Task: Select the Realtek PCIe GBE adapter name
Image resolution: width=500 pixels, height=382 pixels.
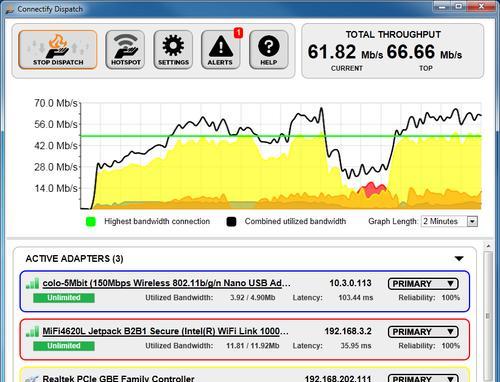Action: click(118, 378)
